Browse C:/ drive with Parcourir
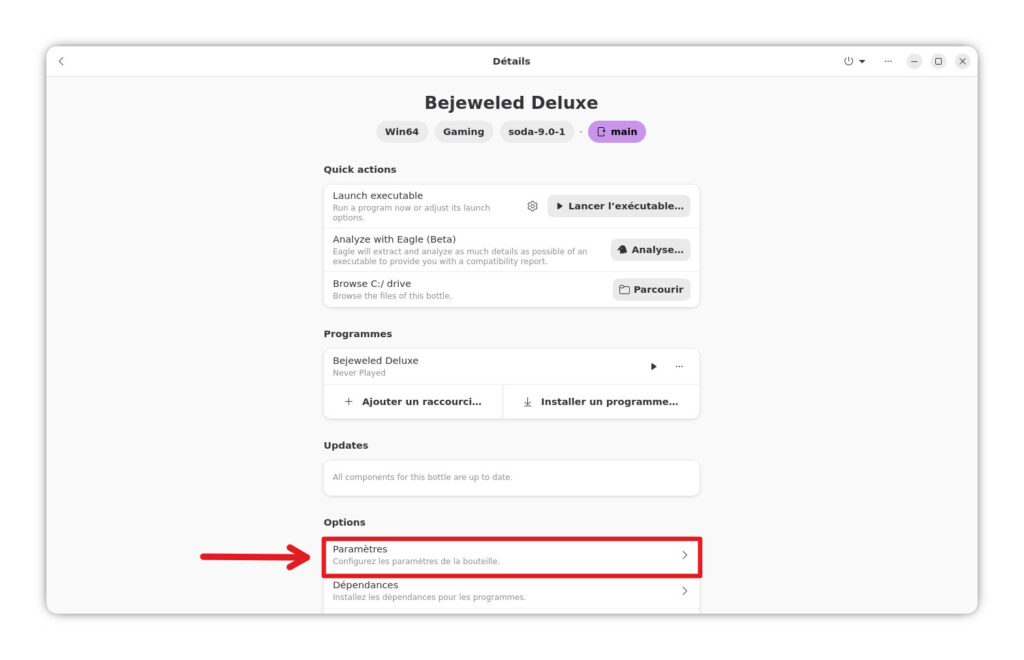Screen dimensions: 1024x660 pos(650,290)
